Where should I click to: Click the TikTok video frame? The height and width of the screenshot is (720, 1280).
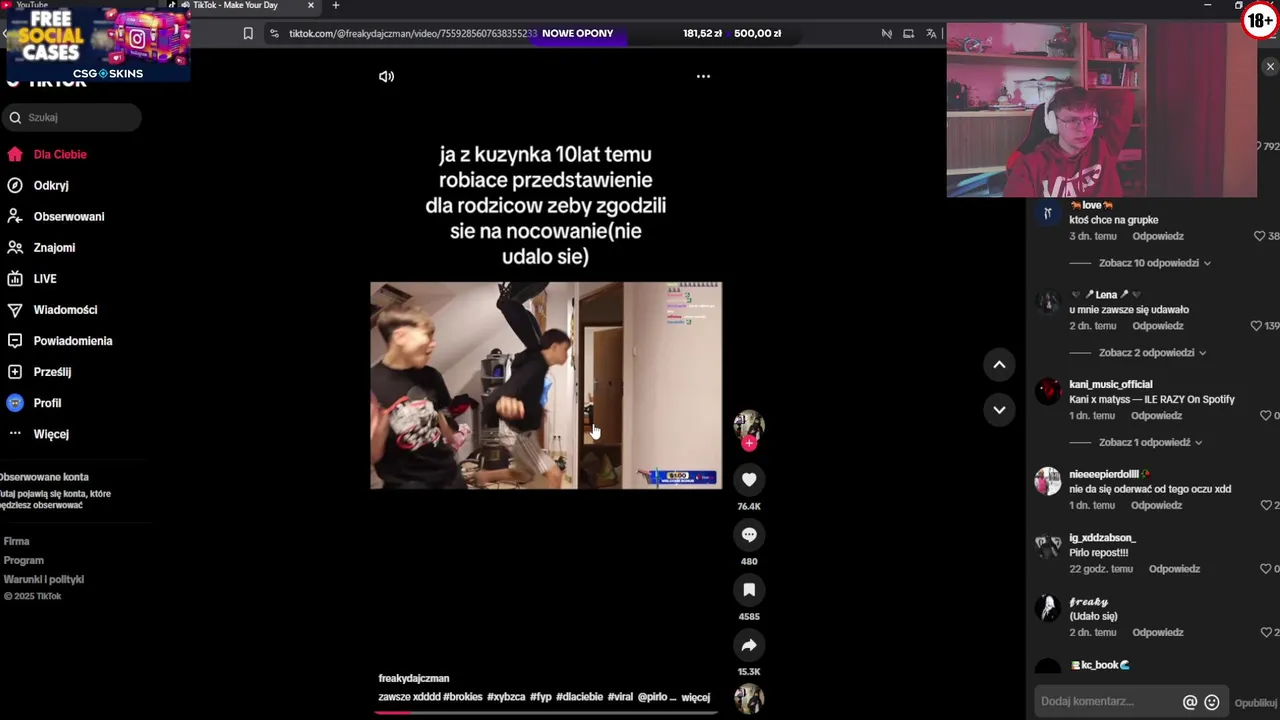click(x=545, y=385)
